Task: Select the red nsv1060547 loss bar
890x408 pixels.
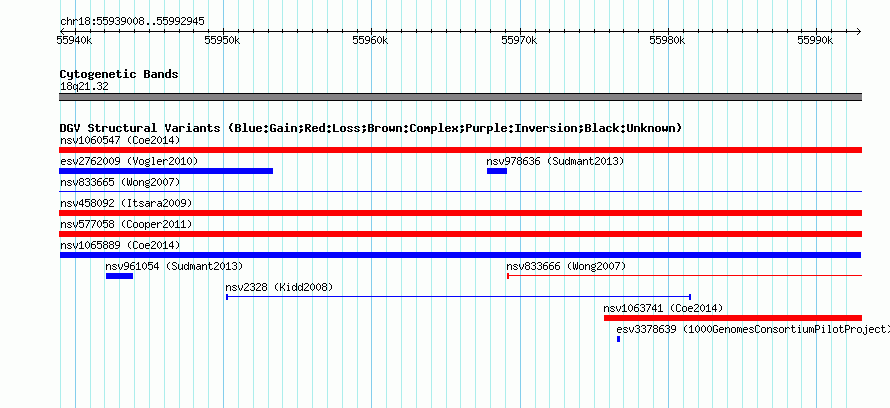Action: [x=460, y=150]
